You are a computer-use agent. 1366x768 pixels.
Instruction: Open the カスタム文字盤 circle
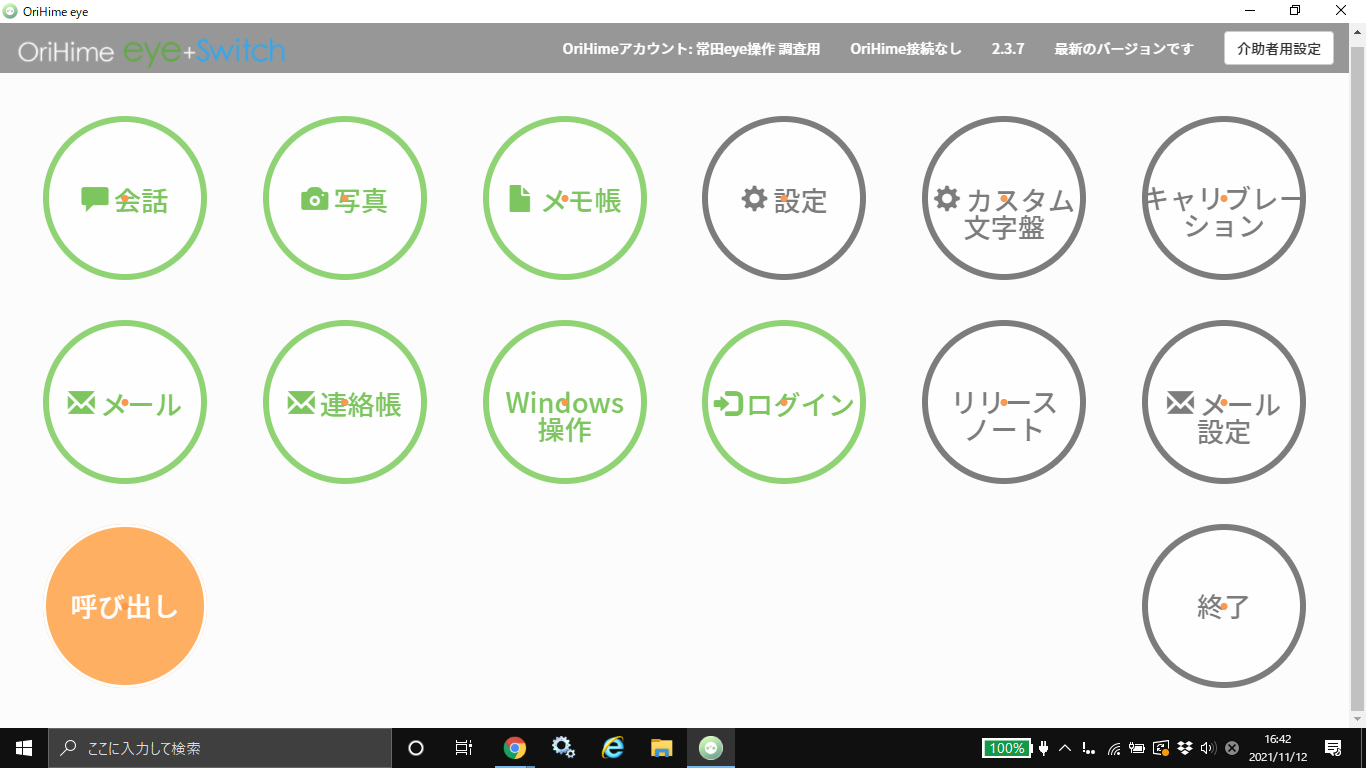[1004, 199]
